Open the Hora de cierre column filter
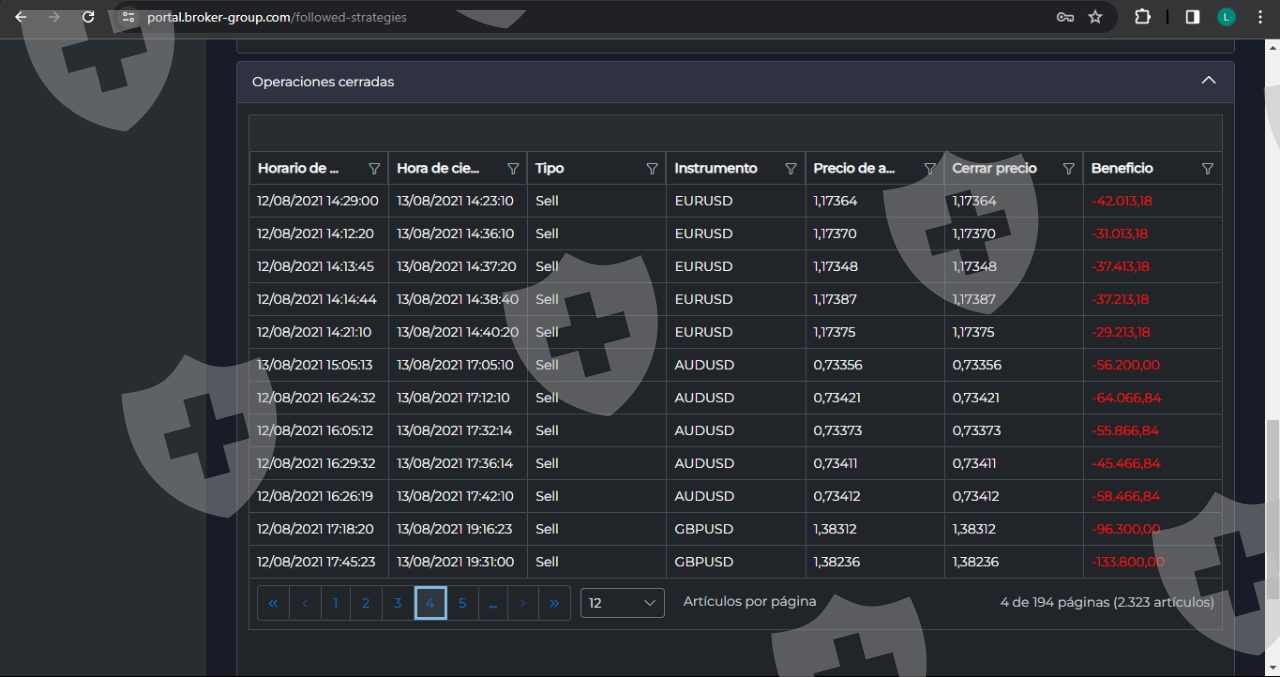Viewport: 1280px width, 677px height. pyautogui.click(x=513, y=169)
